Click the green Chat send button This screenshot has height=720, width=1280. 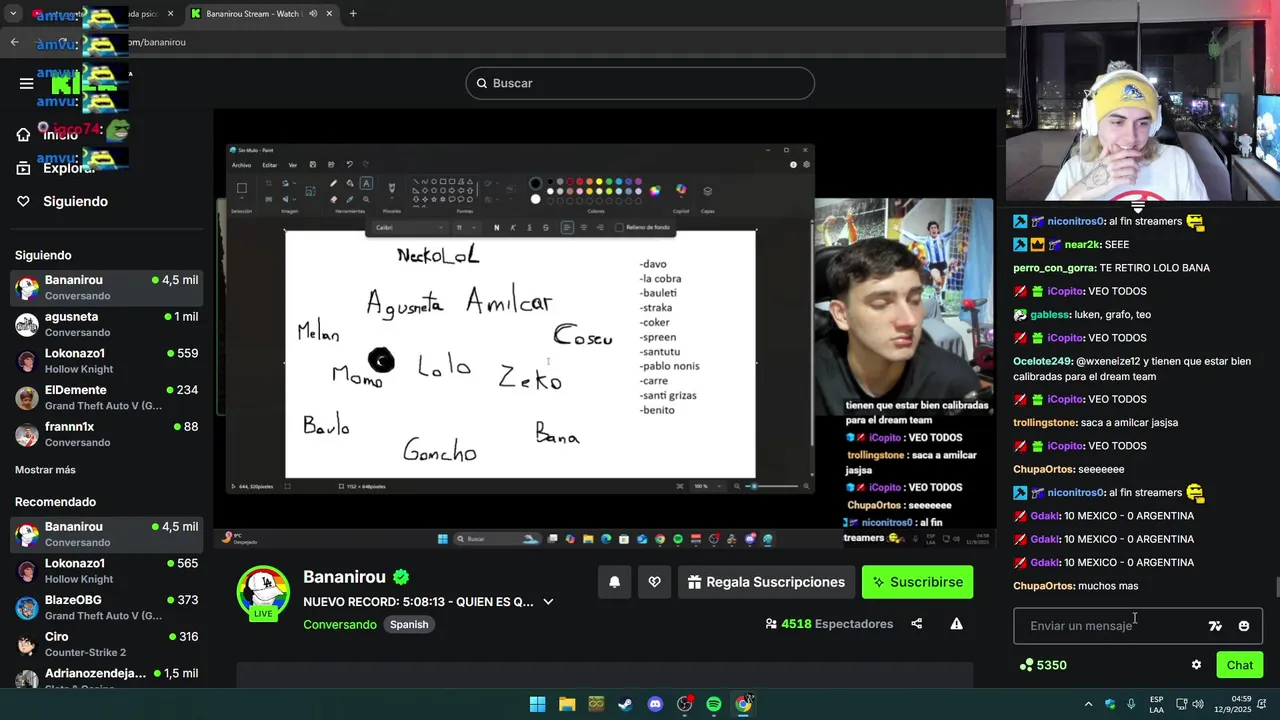tap(1240, 665)
